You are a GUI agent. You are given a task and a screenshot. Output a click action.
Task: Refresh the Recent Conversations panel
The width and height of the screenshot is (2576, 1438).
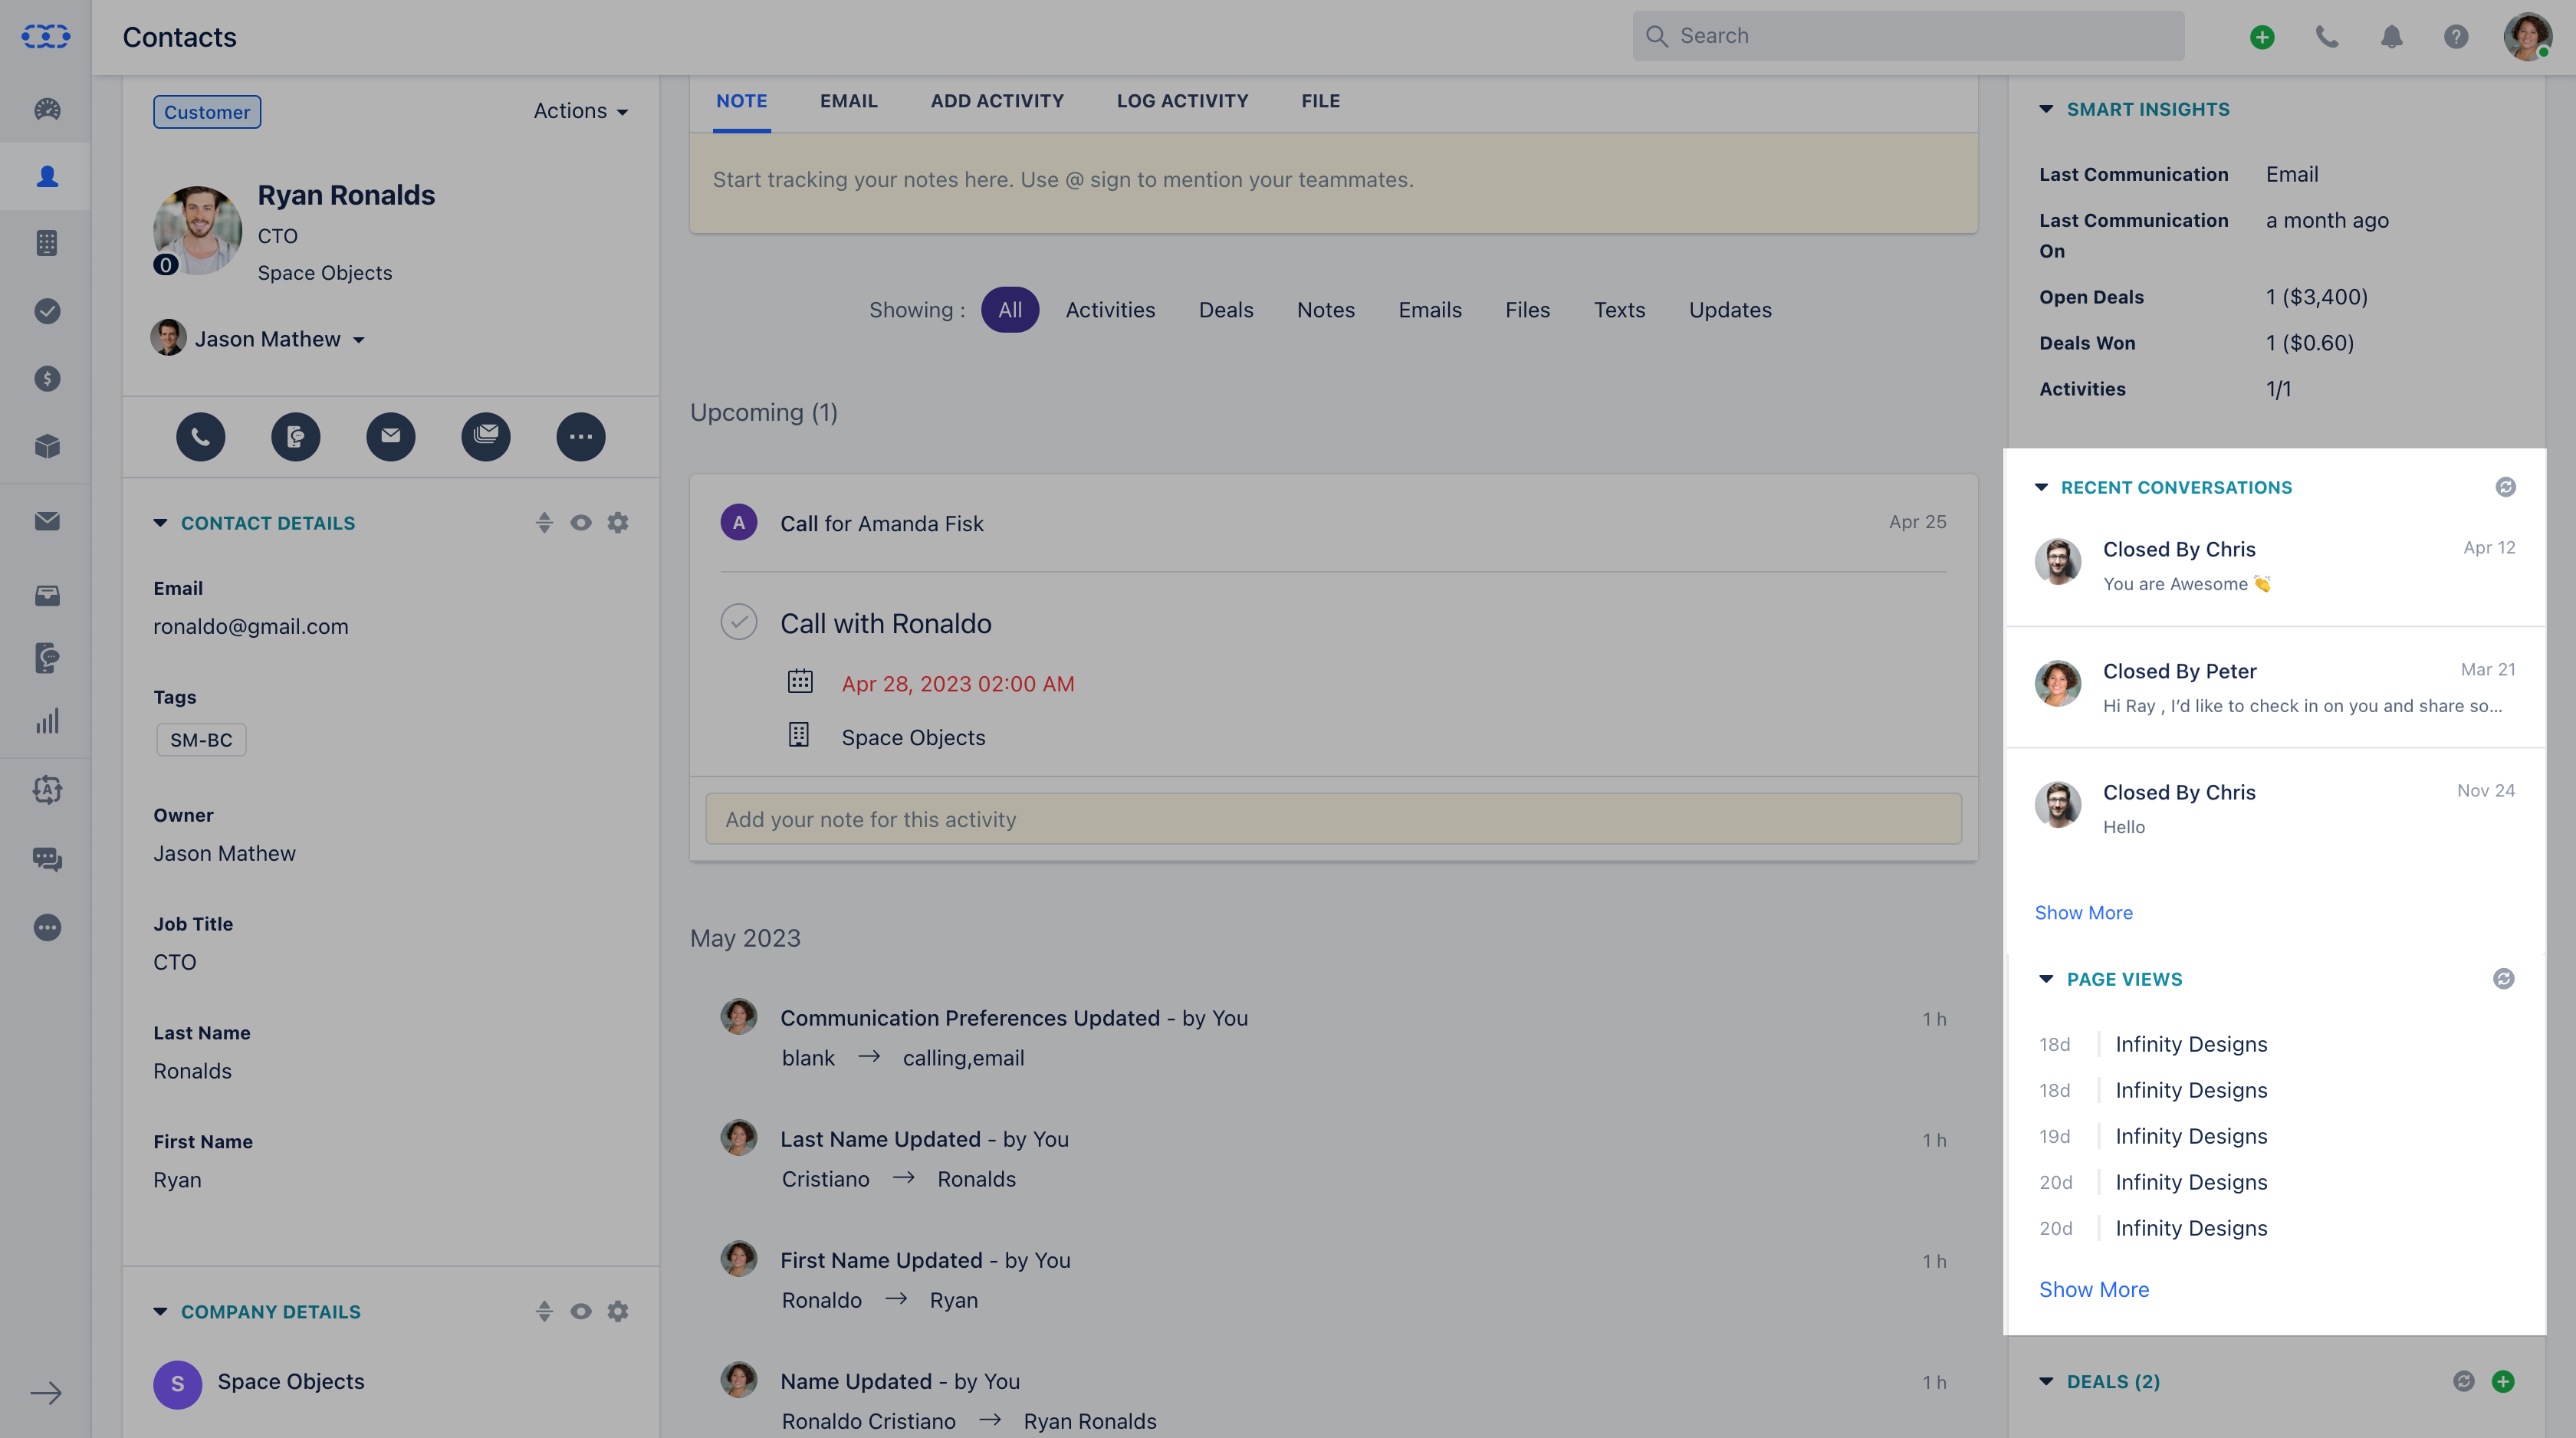[2505, 487]
